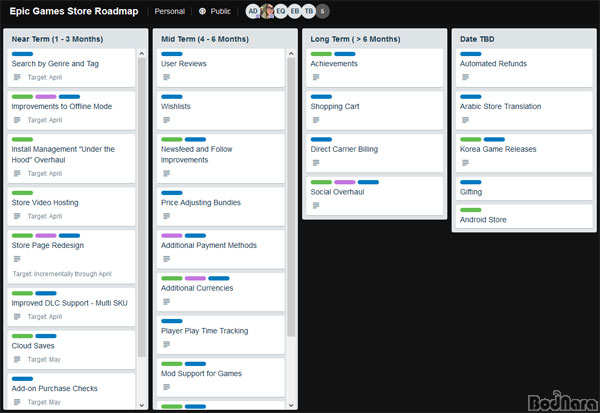Click blue label on Search by Genre card

click(22, 54)
